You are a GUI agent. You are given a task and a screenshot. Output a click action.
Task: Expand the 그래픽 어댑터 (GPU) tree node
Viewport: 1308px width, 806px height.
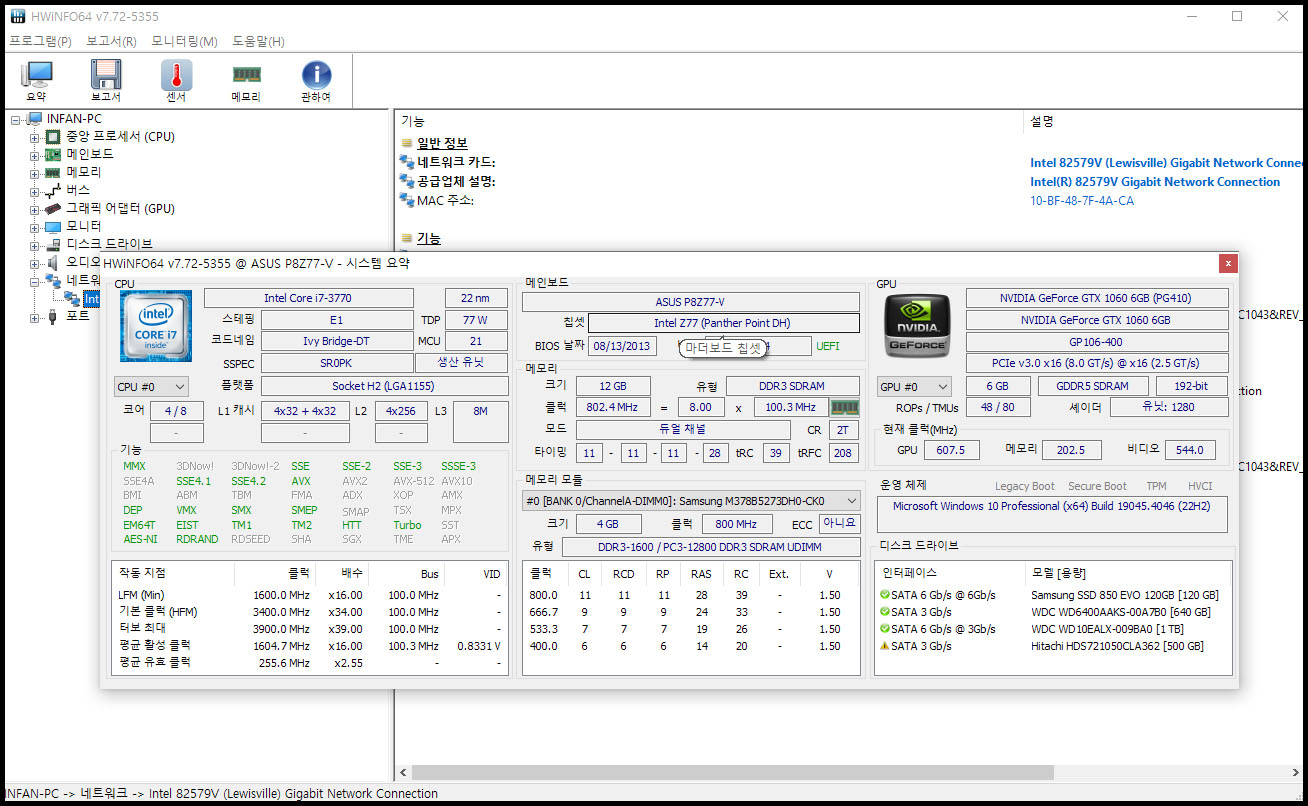pos(35,209)
